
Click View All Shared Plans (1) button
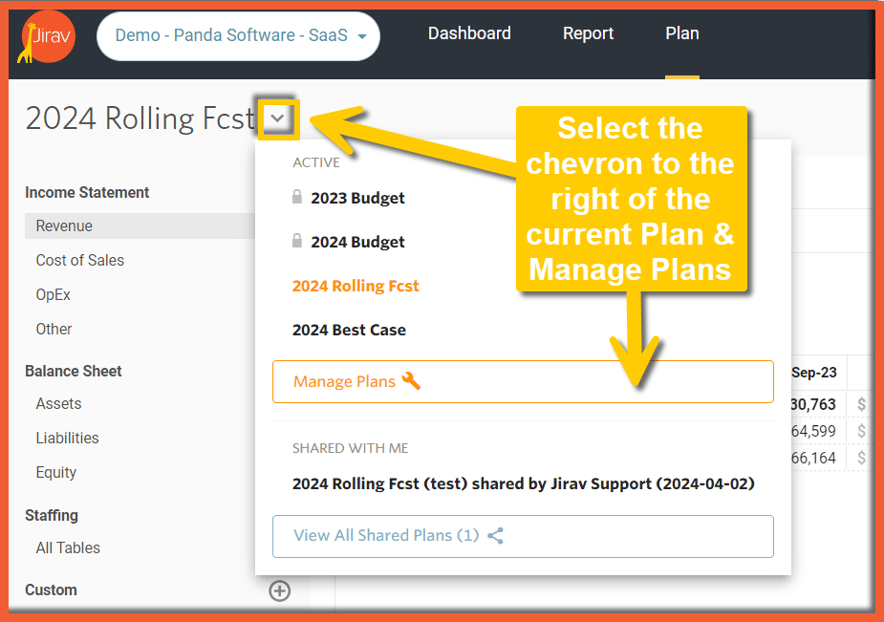click(522, 536)
